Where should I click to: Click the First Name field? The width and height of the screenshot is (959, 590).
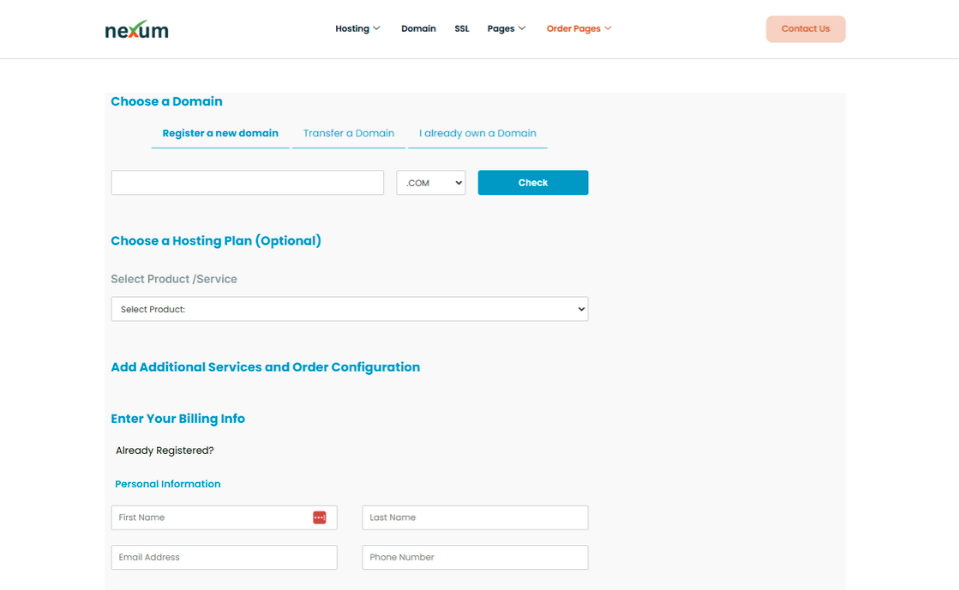(224, 518)
